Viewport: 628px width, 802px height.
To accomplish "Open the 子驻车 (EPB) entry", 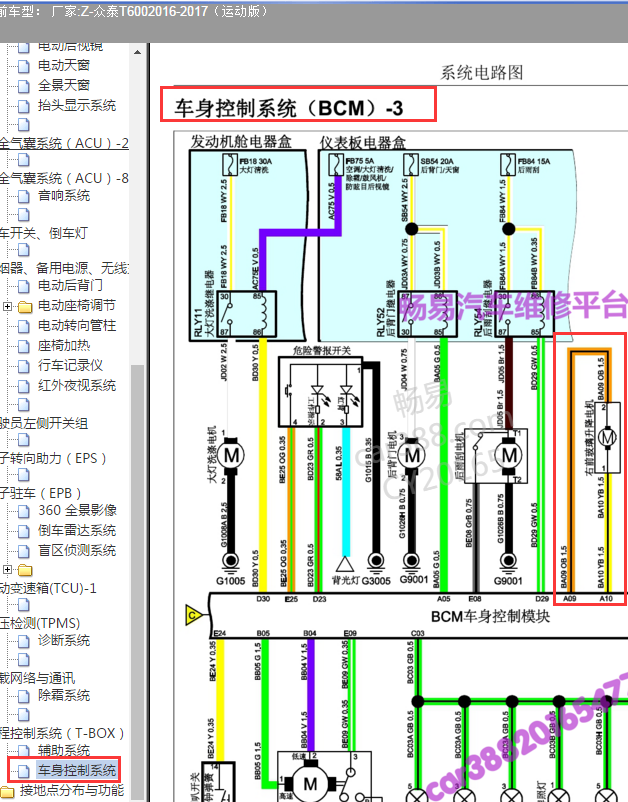I will coord(41,493).
